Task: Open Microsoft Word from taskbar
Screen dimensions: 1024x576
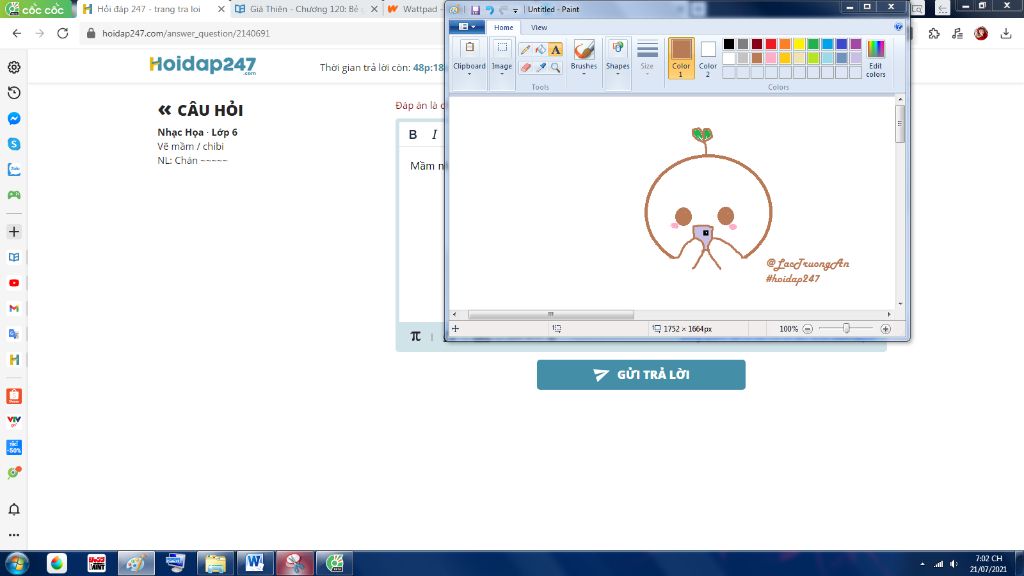Action: click(255, 563)
